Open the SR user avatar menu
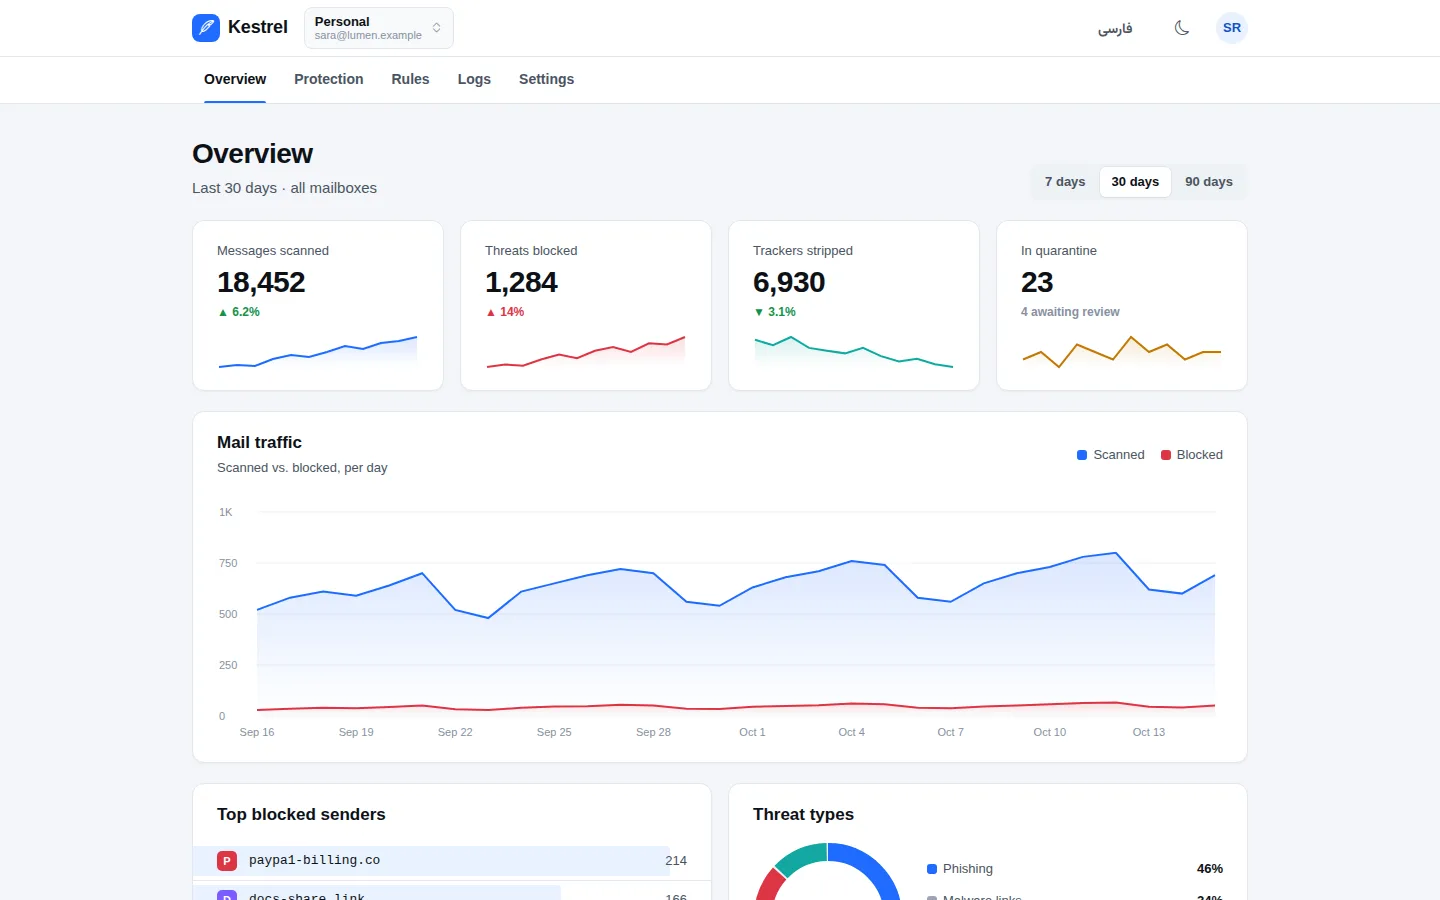Screen dimensions: 1440x900 coord(1232,28)
